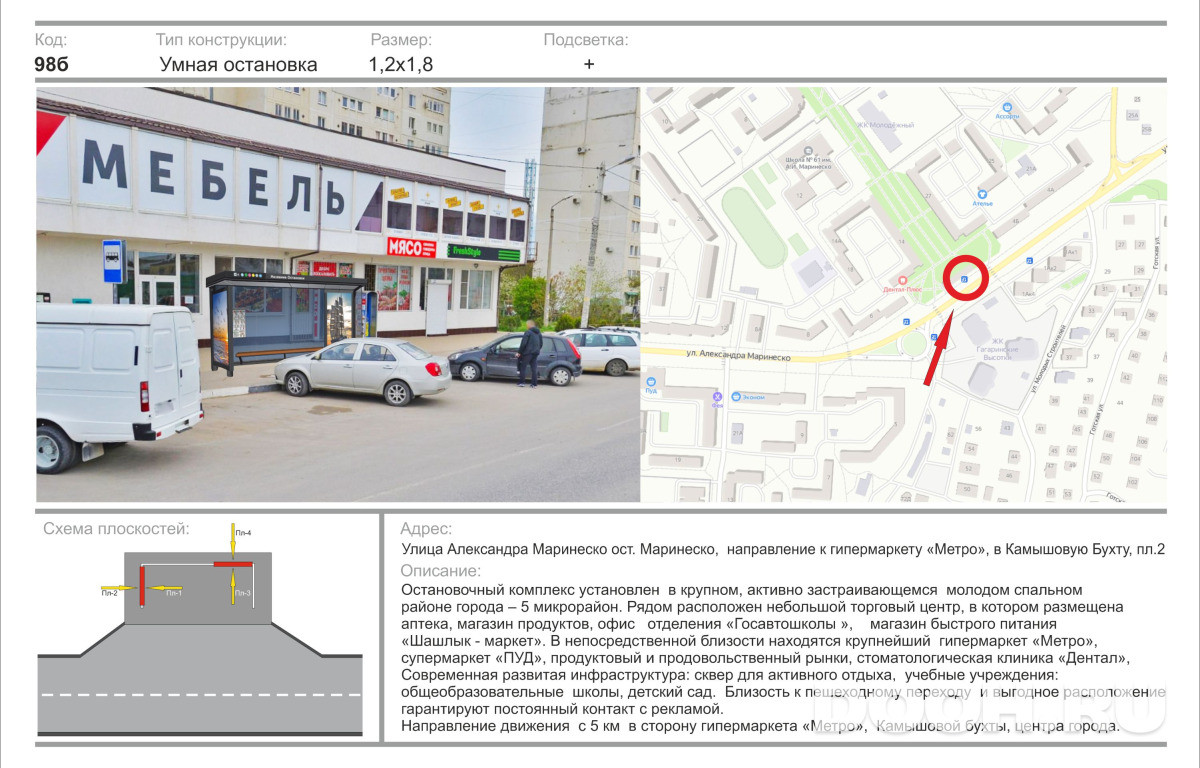Viewport: 1200px width, 768px height.
Task: Click the bus stop icon inside the red circle
Action: tap(964, 280)
